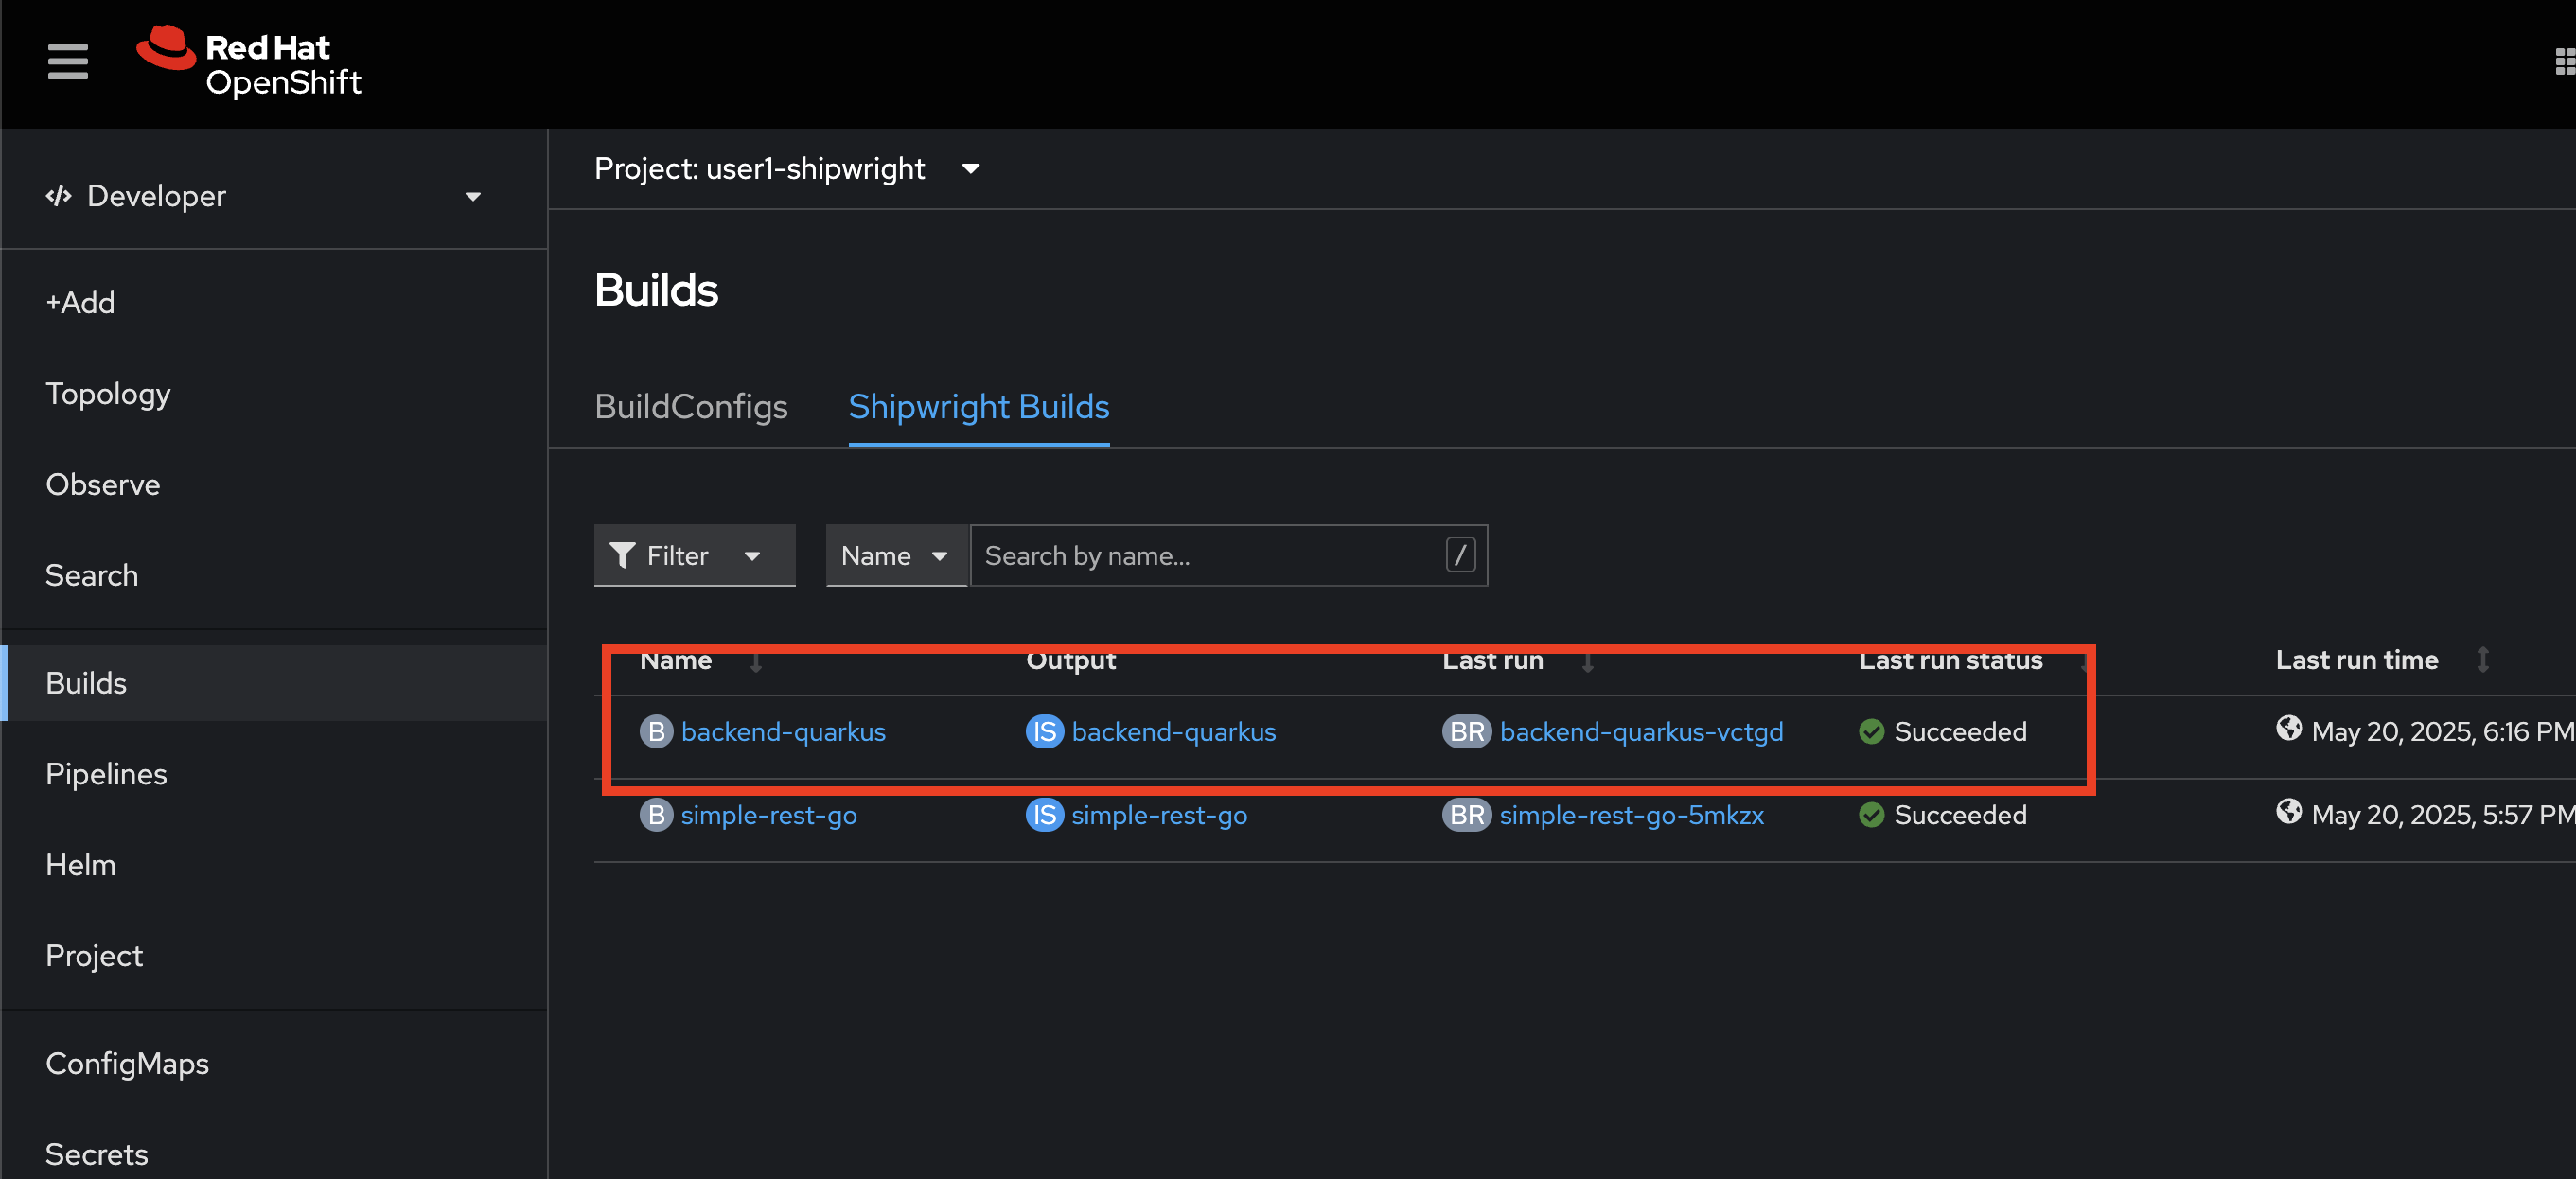Expand the Developer perspective switcher
The image size is (2576, 1179).
(x=264, y=196)
